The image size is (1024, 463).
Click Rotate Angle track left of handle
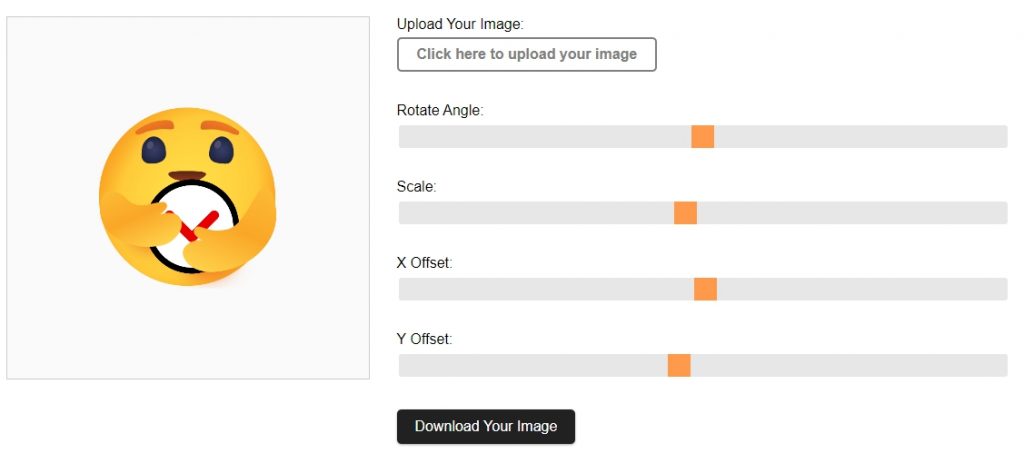(x=545, y=136)
